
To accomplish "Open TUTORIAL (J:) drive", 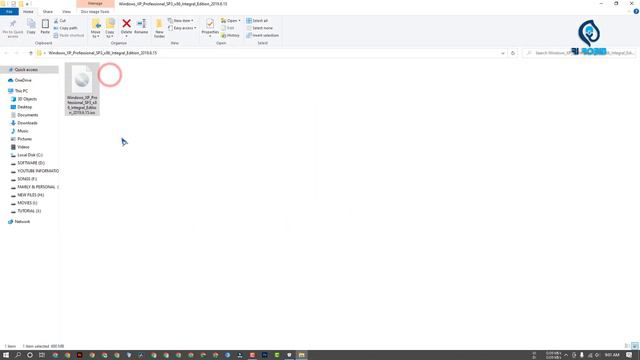I will (x=29, y=211).
